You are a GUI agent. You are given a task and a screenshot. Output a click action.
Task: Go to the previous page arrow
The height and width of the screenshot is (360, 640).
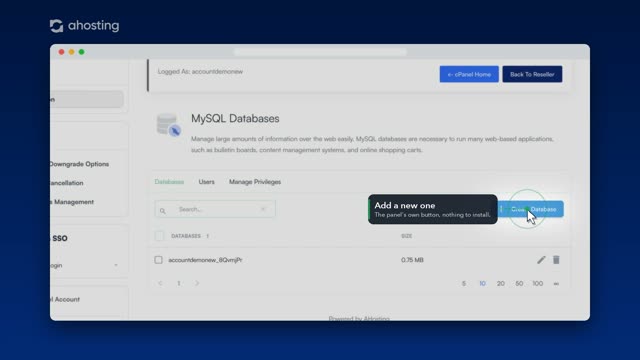pyautogui.click(x=160, y=283)
